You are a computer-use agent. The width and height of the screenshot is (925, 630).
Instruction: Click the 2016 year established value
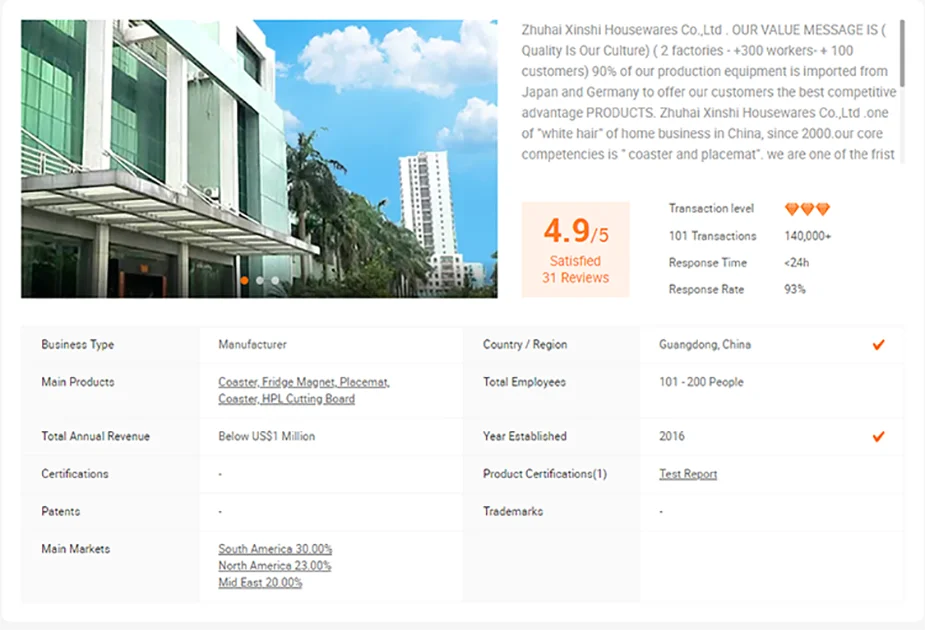click(x=672, y=437)
